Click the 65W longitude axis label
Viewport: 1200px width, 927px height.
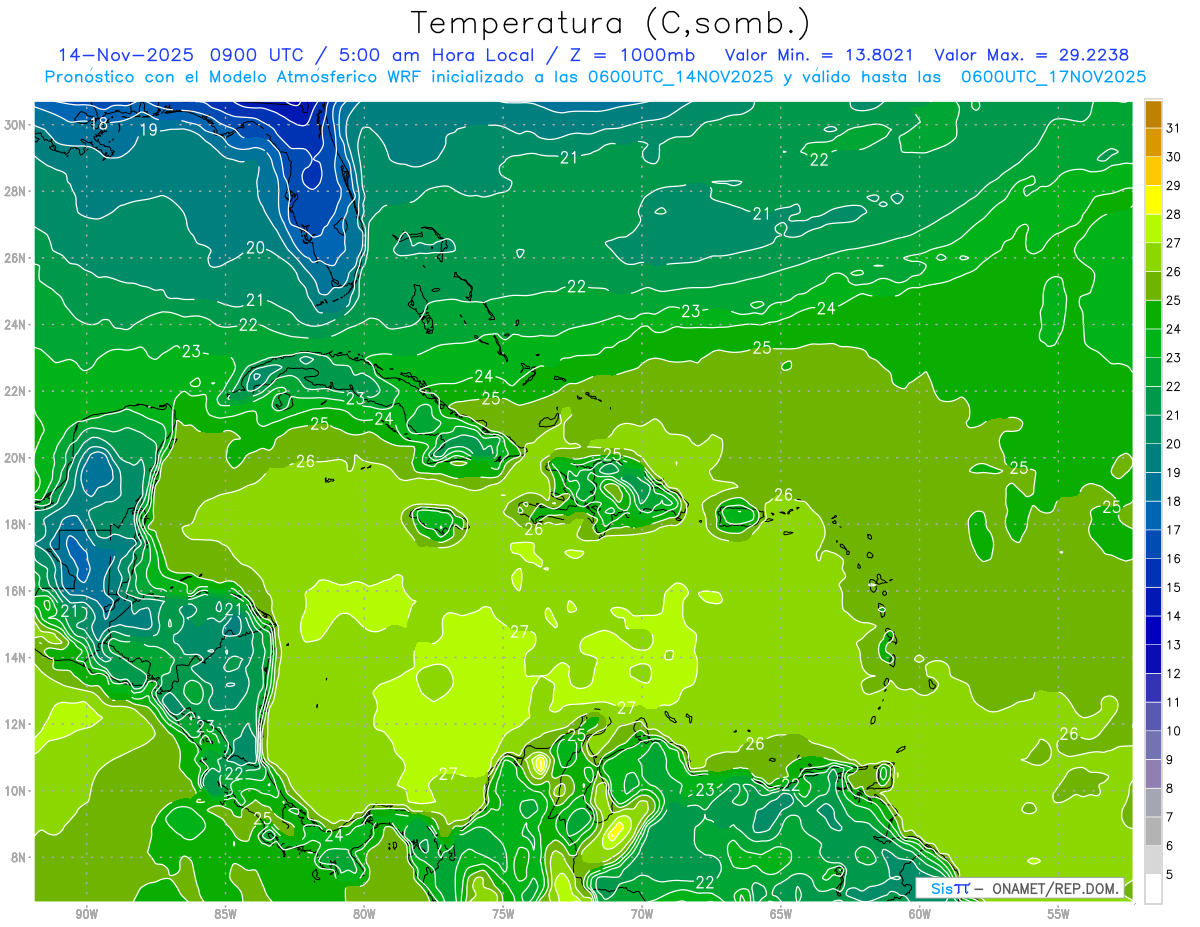tap(781, 914)
